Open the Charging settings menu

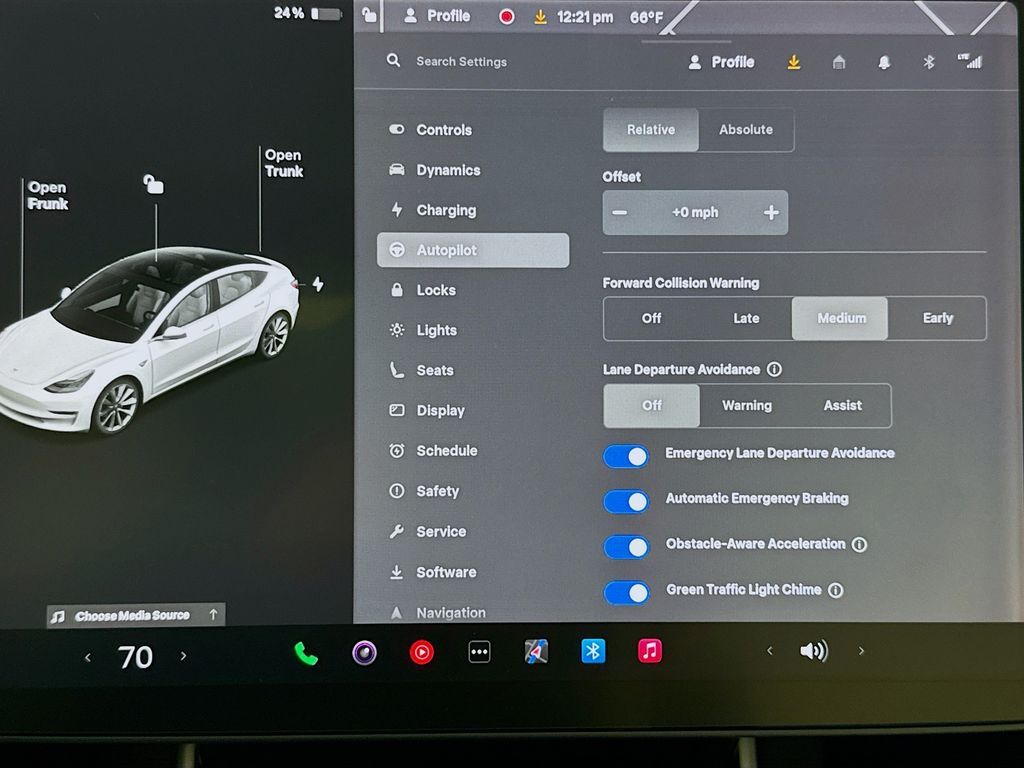pos(446,210)
